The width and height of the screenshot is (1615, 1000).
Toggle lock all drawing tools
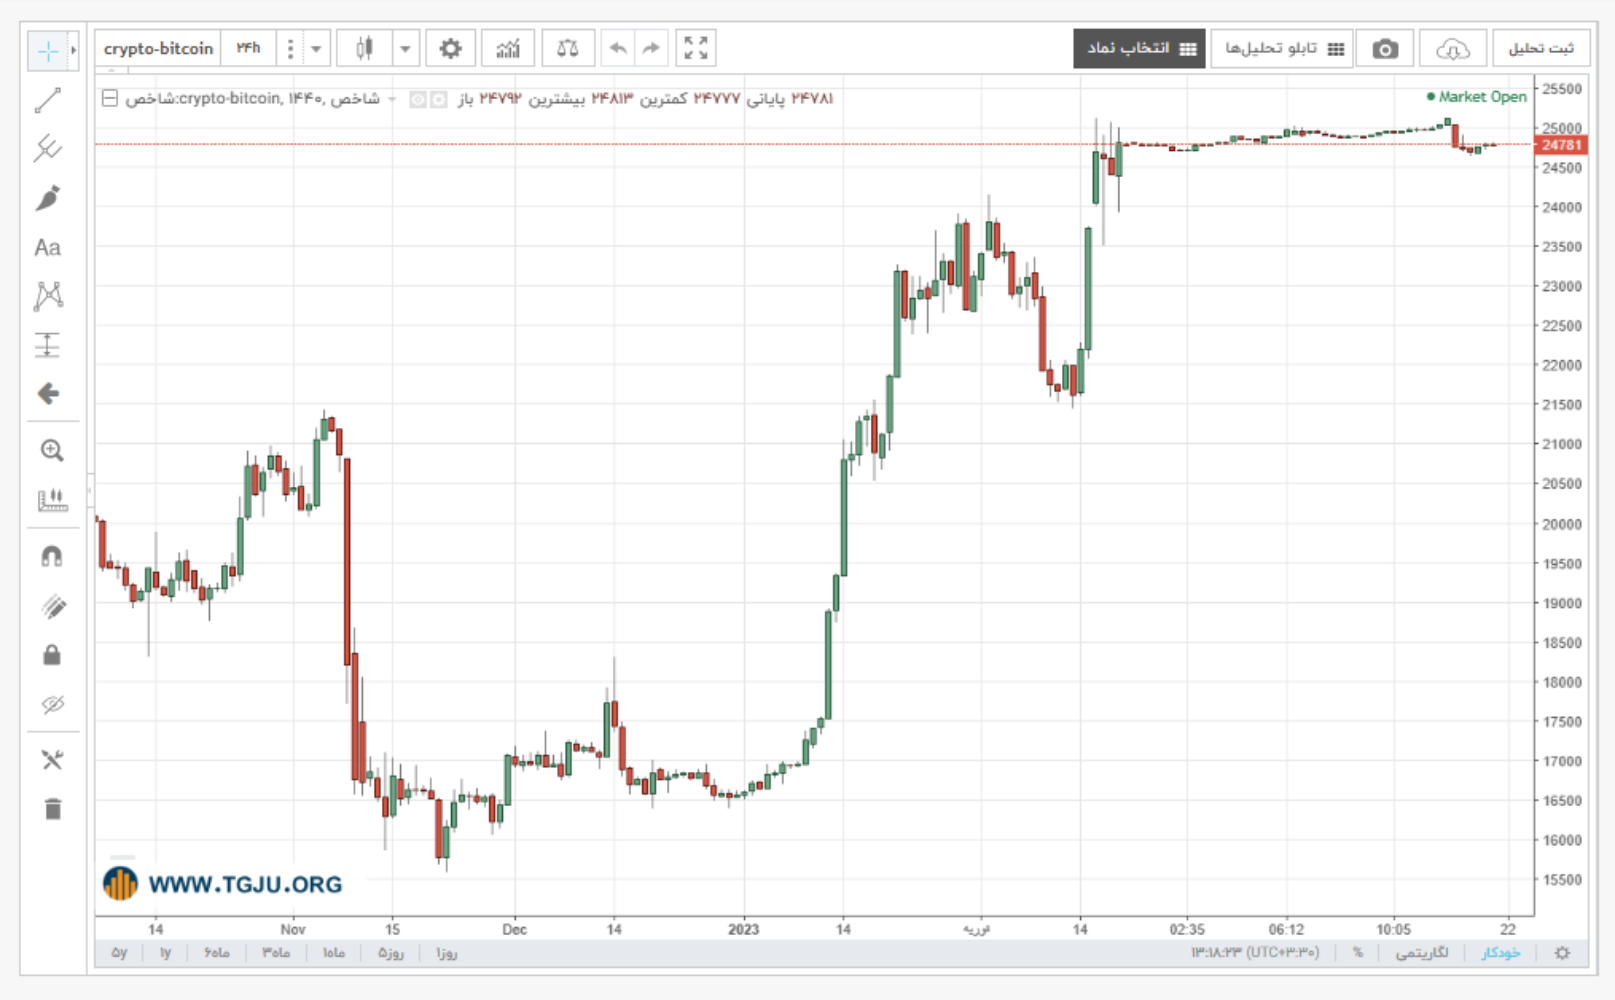(x=52, y=655)
